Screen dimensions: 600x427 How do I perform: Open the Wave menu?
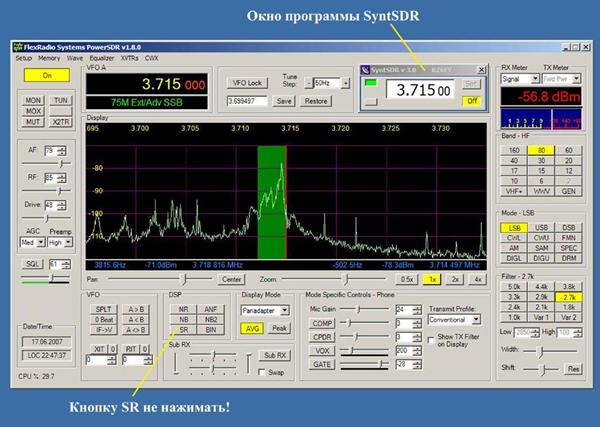(x=75, y=58)
